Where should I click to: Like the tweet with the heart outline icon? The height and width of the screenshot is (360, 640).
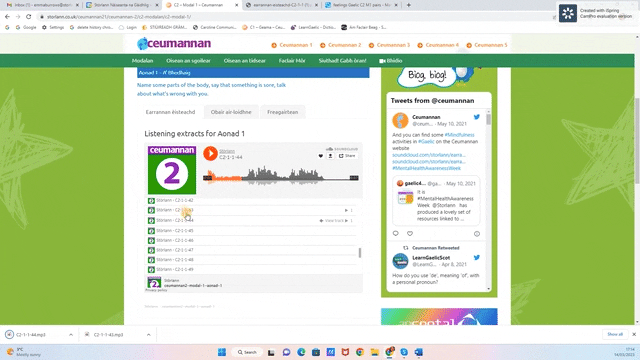tap(410, 233)
